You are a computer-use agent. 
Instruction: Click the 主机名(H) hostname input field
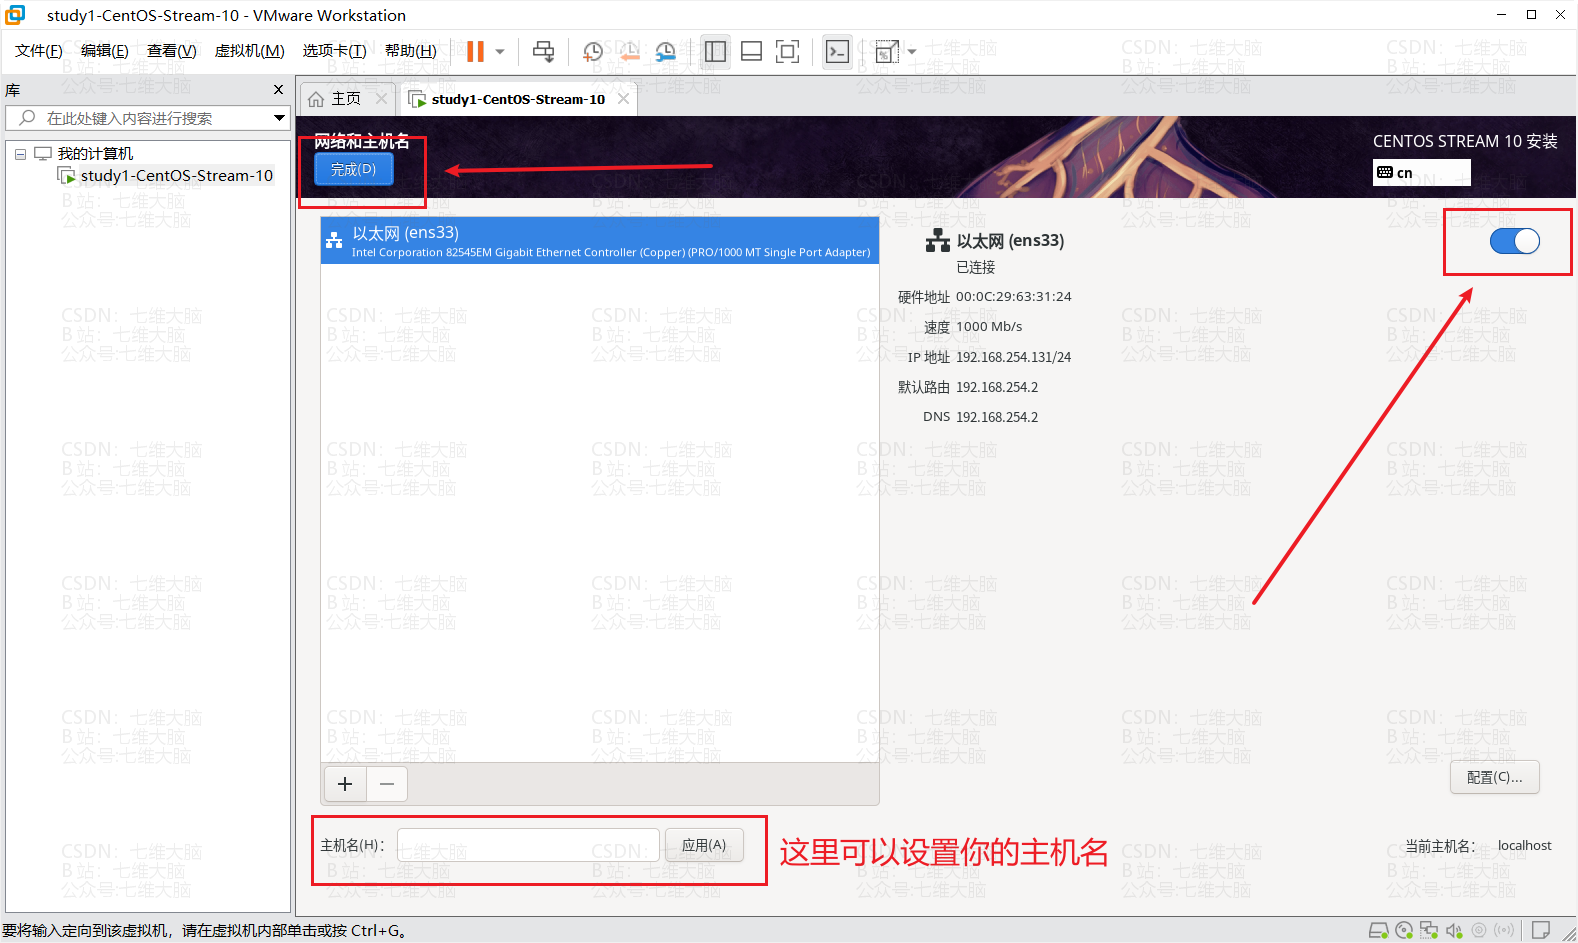coord(528,845)
